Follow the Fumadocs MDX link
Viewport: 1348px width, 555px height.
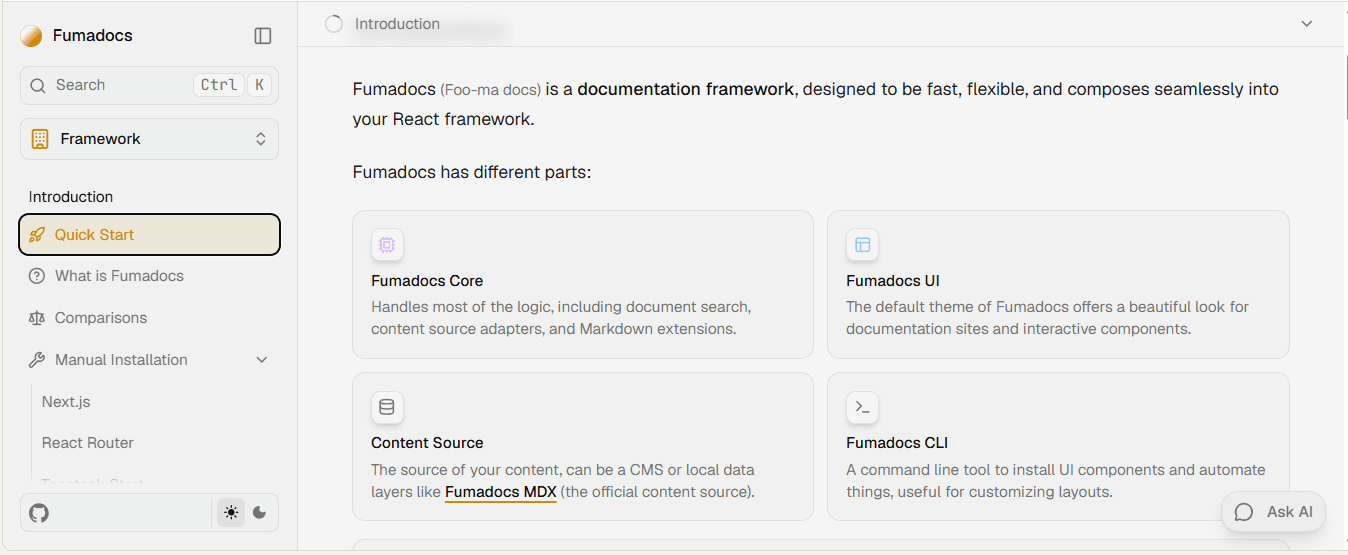[500, 492]
